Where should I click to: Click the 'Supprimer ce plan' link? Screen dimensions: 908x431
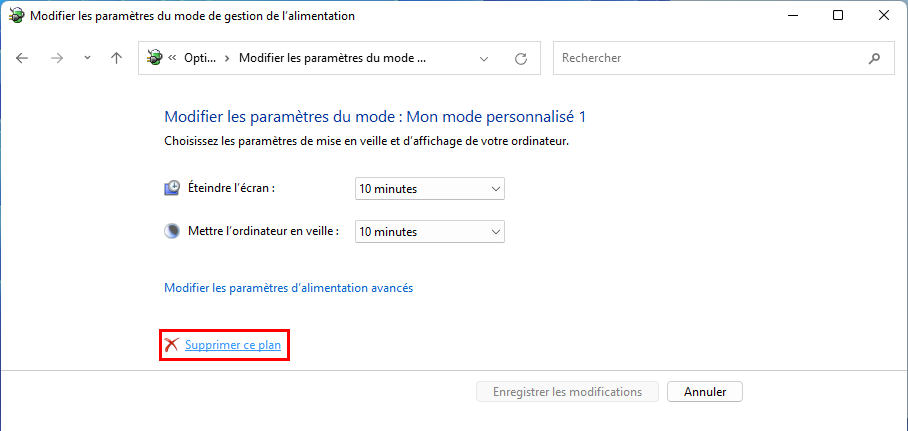pos(233,345)
